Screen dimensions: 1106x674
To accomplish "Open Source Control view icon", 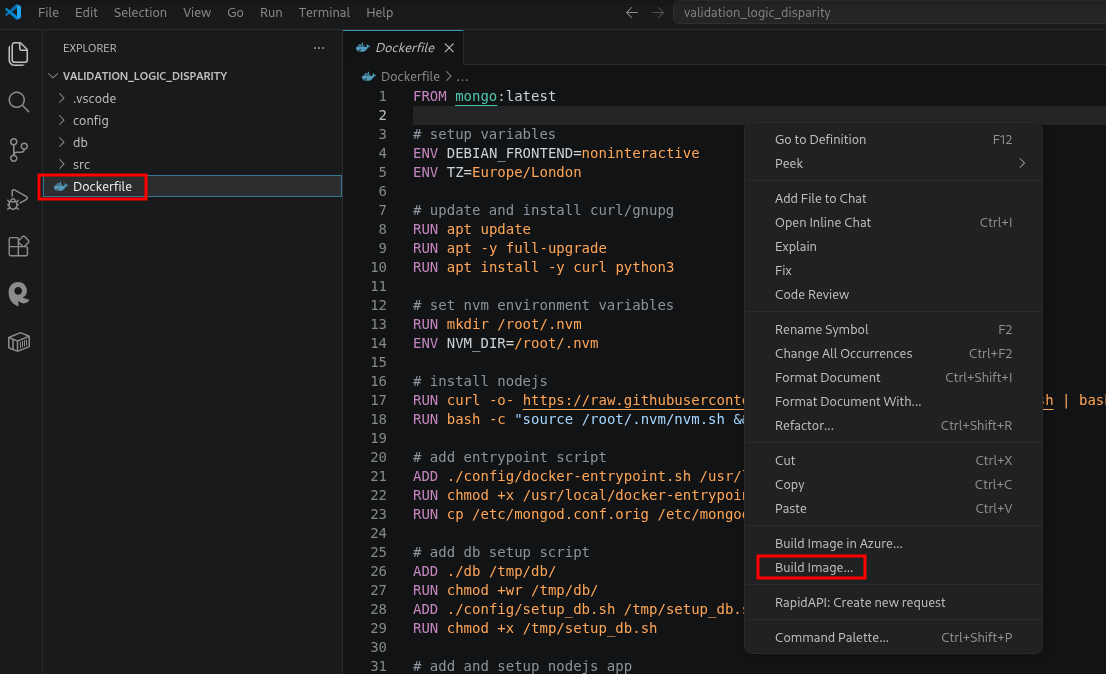I will (18, 150).
